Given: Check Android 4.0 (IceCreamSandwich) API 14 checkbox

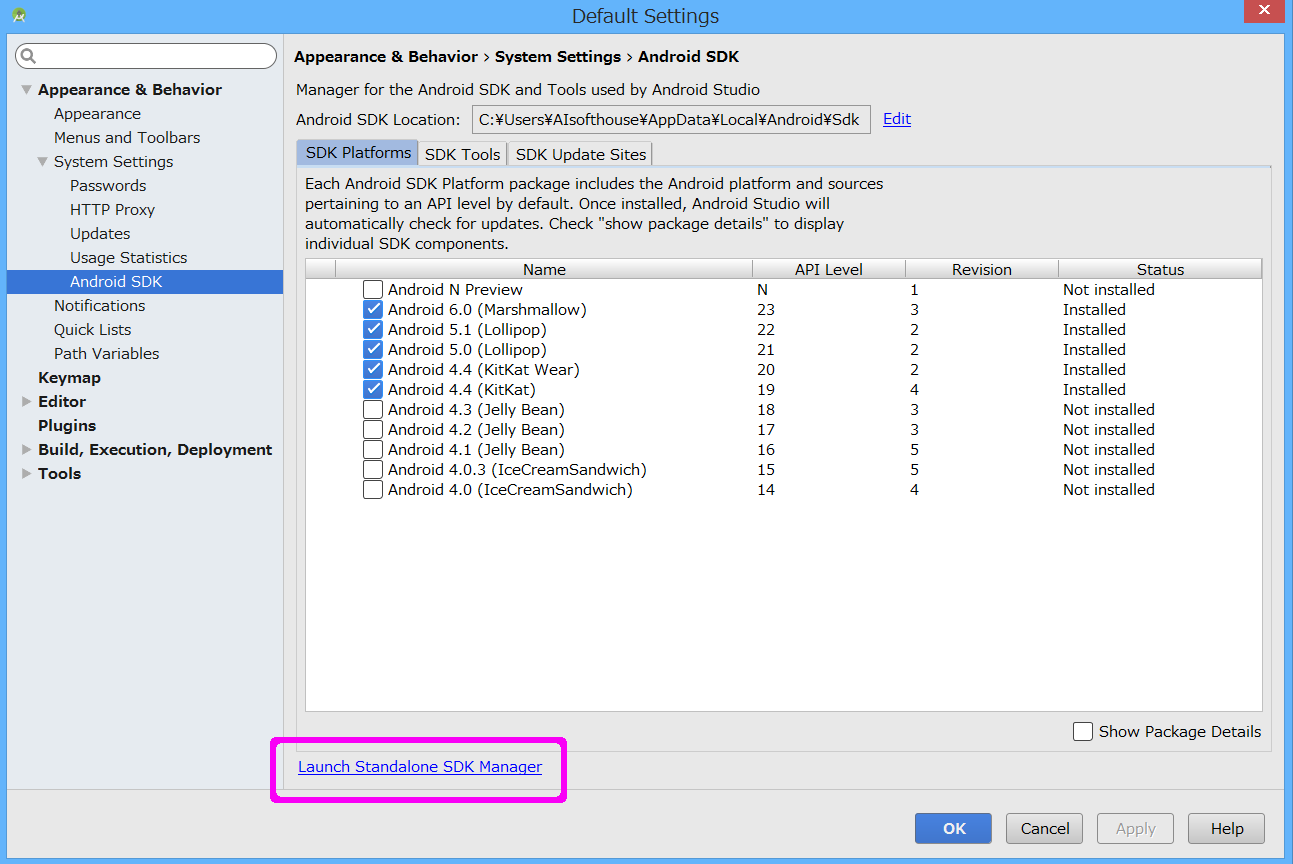Looking at the screenshot, I should 373,490.
